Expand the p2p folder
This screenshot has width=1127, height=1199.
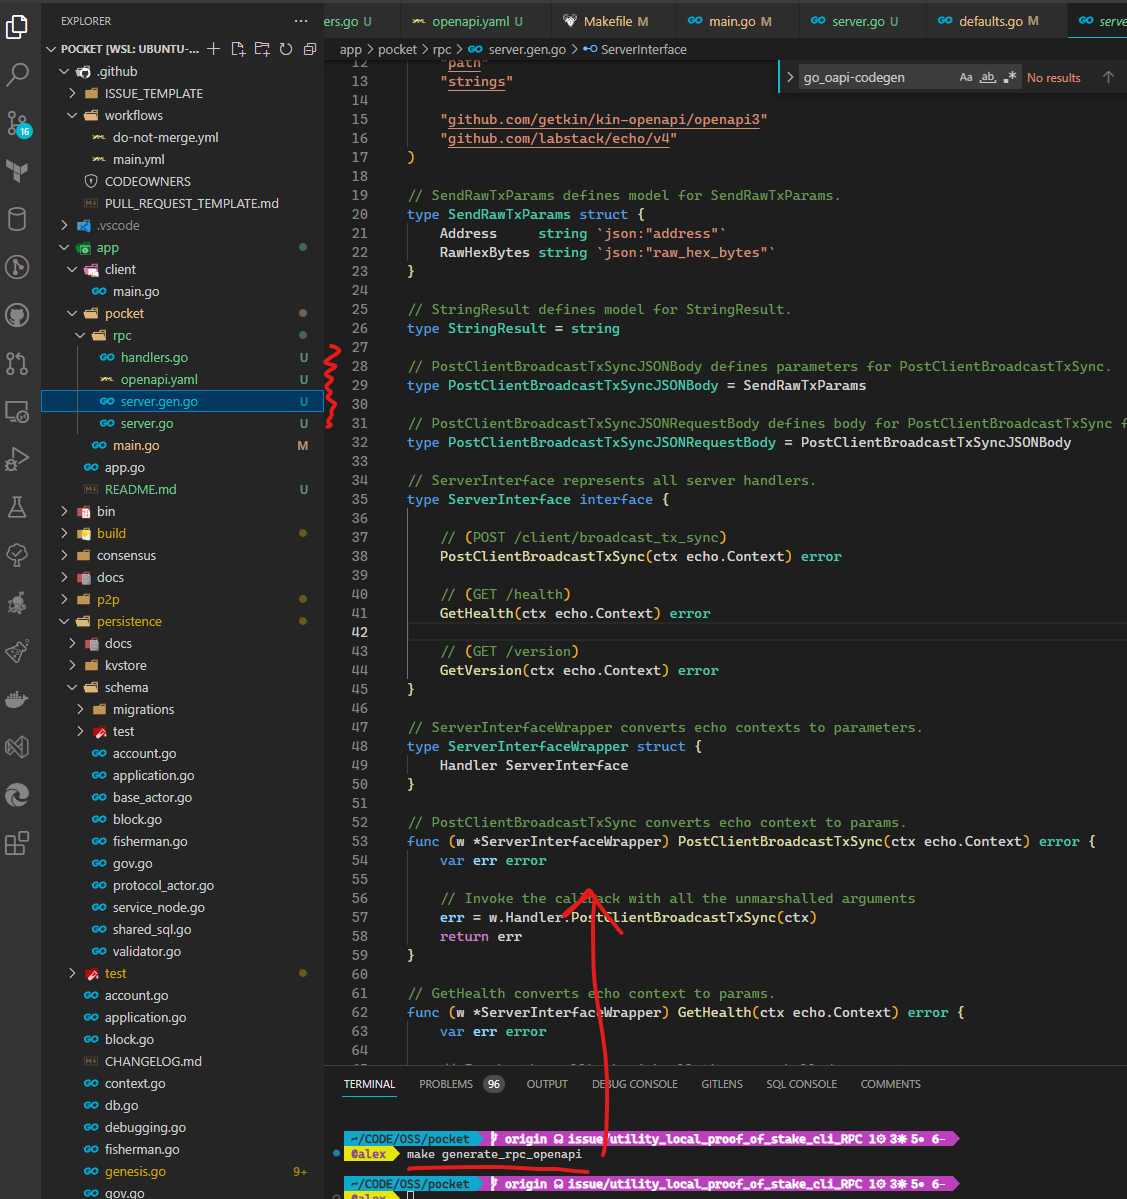(x=64, y=600)
